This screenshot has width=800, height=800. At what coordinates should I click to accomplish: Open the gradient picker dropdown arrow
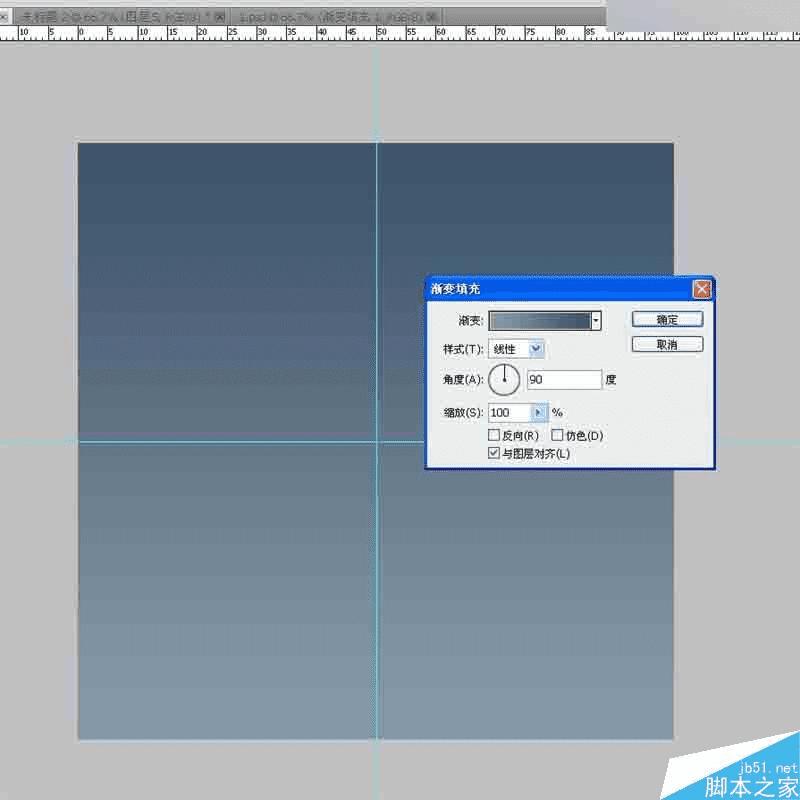[595, 321]
